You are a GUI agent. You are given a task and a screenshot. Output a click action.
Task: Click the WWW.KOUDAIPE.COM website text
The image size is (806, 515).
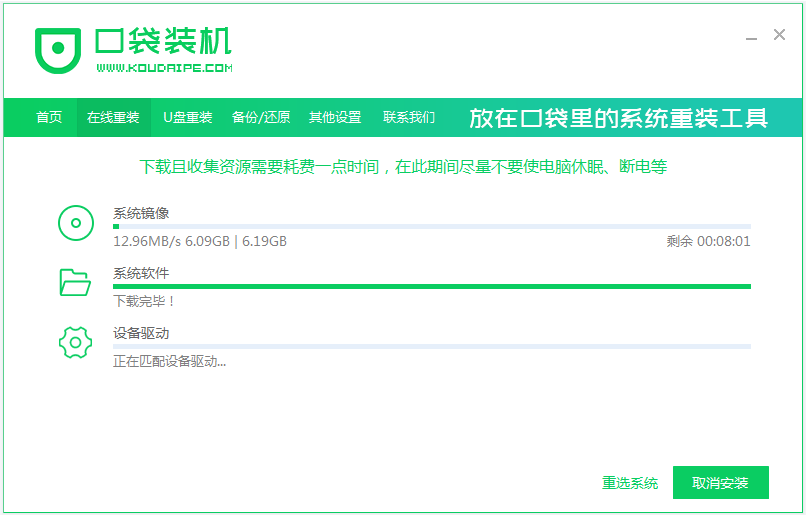(165, 68)
